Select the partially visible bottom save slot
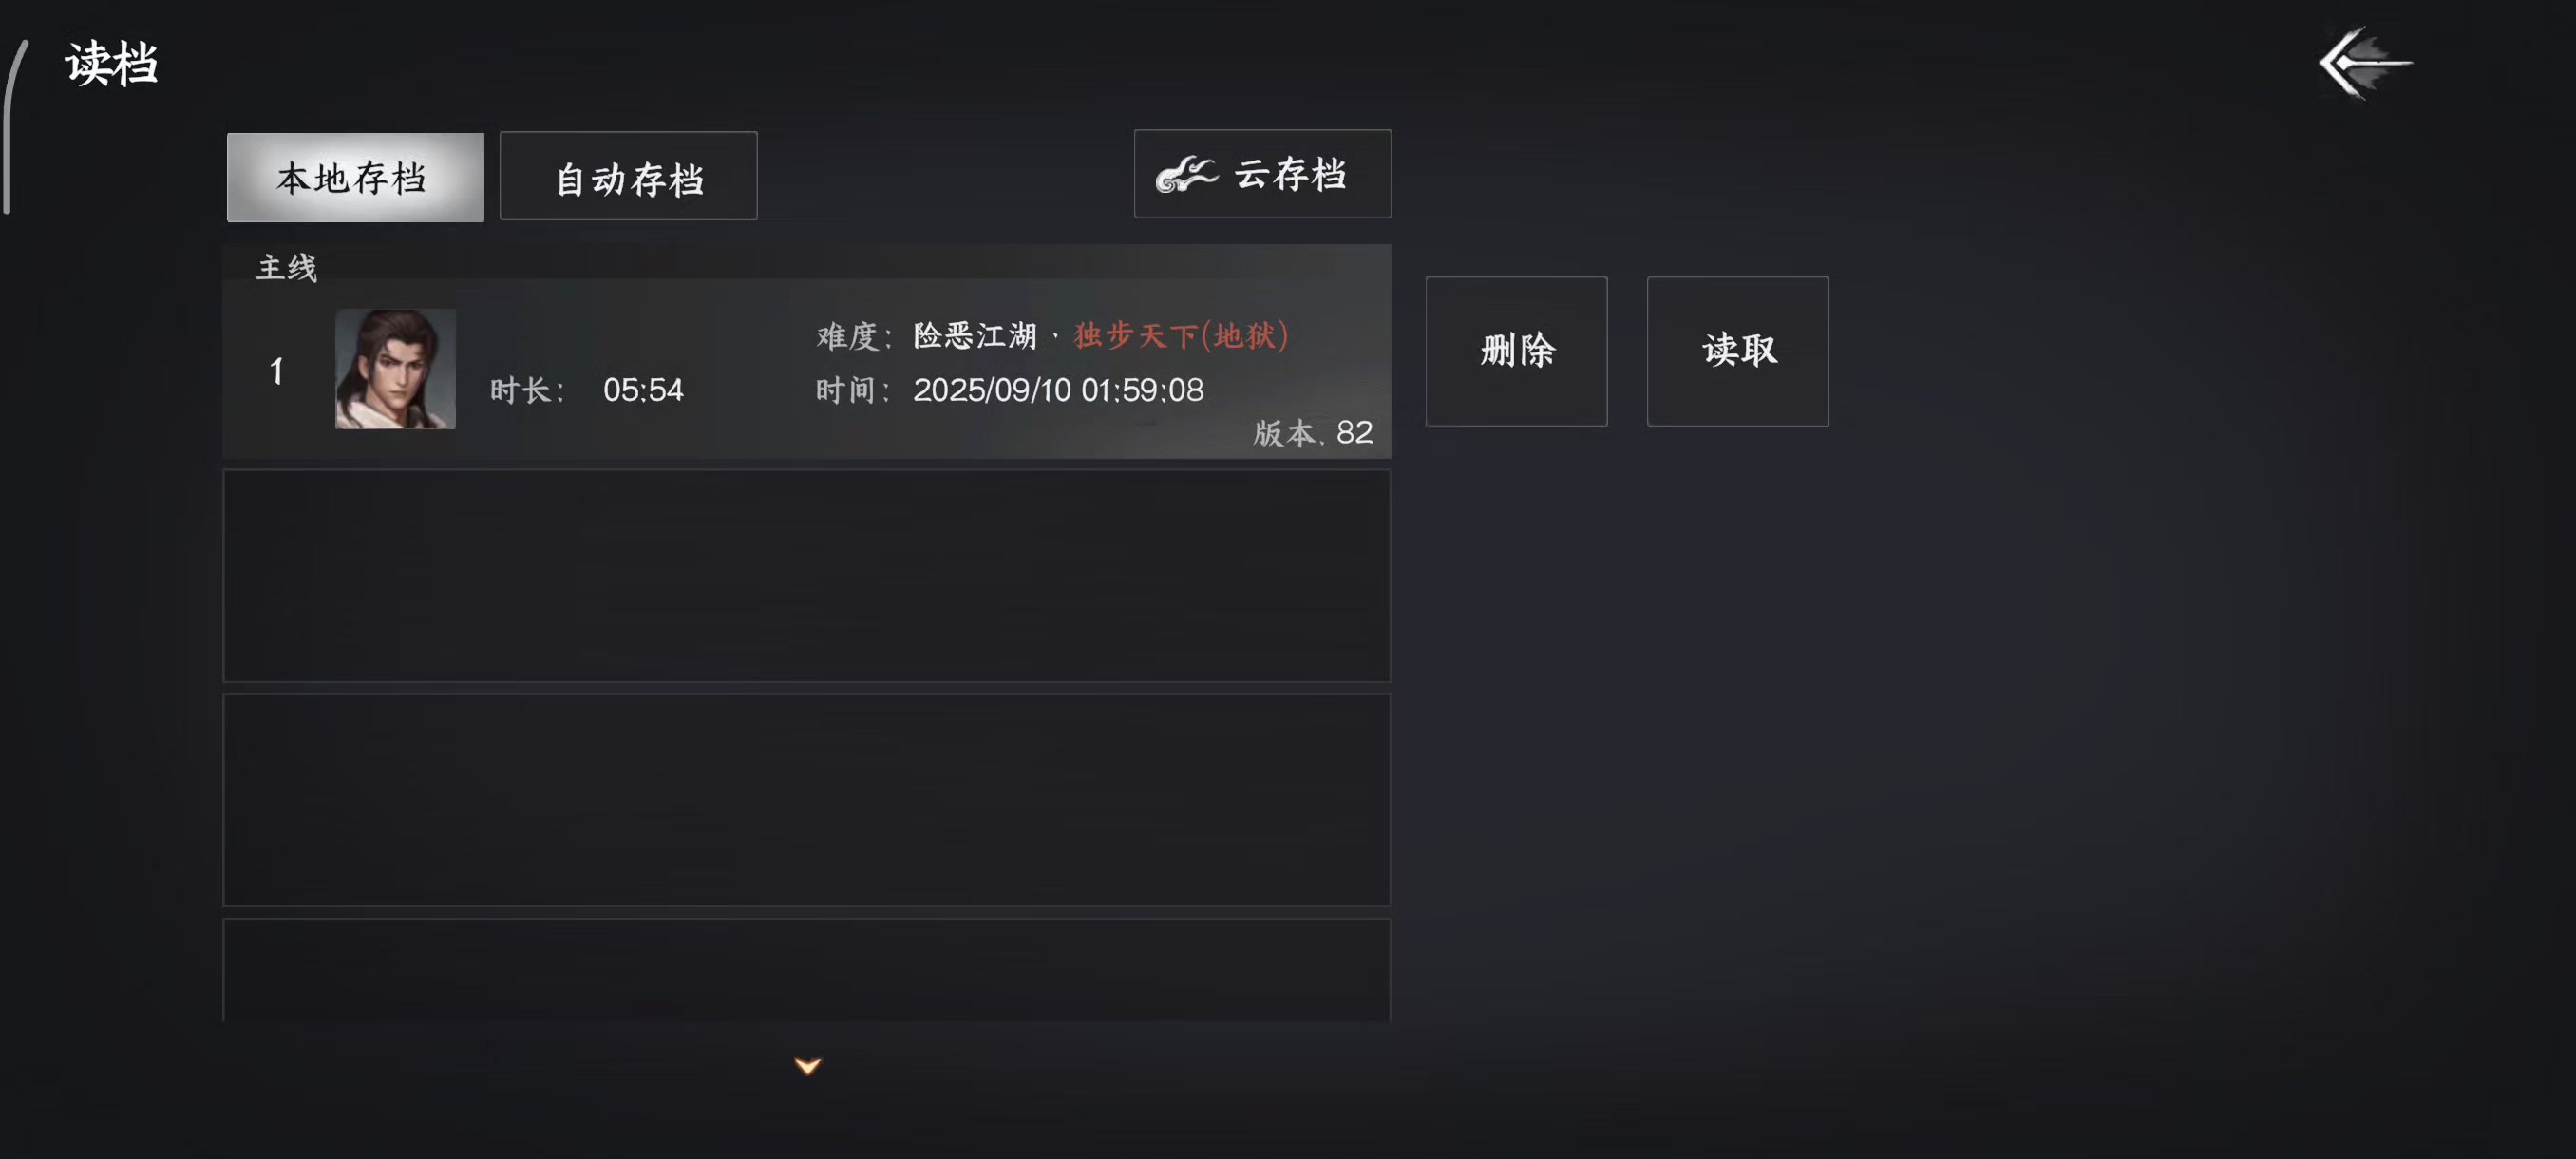 coord(806,969)
